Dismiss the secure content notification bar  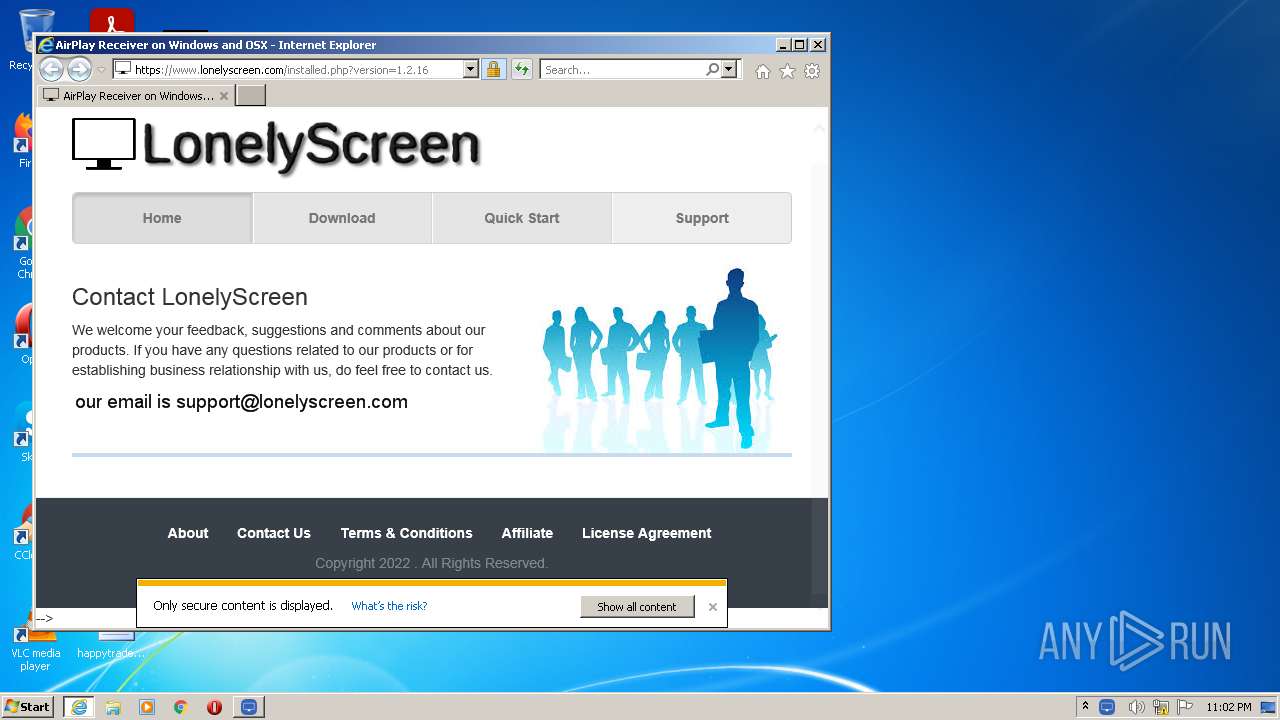pos(713,607)
